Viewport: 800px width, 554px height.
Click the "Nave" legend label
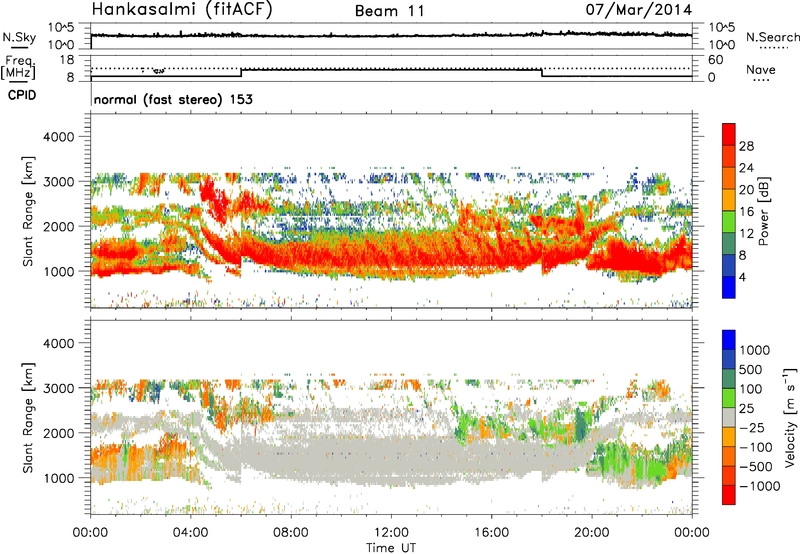tap(761, 69)
